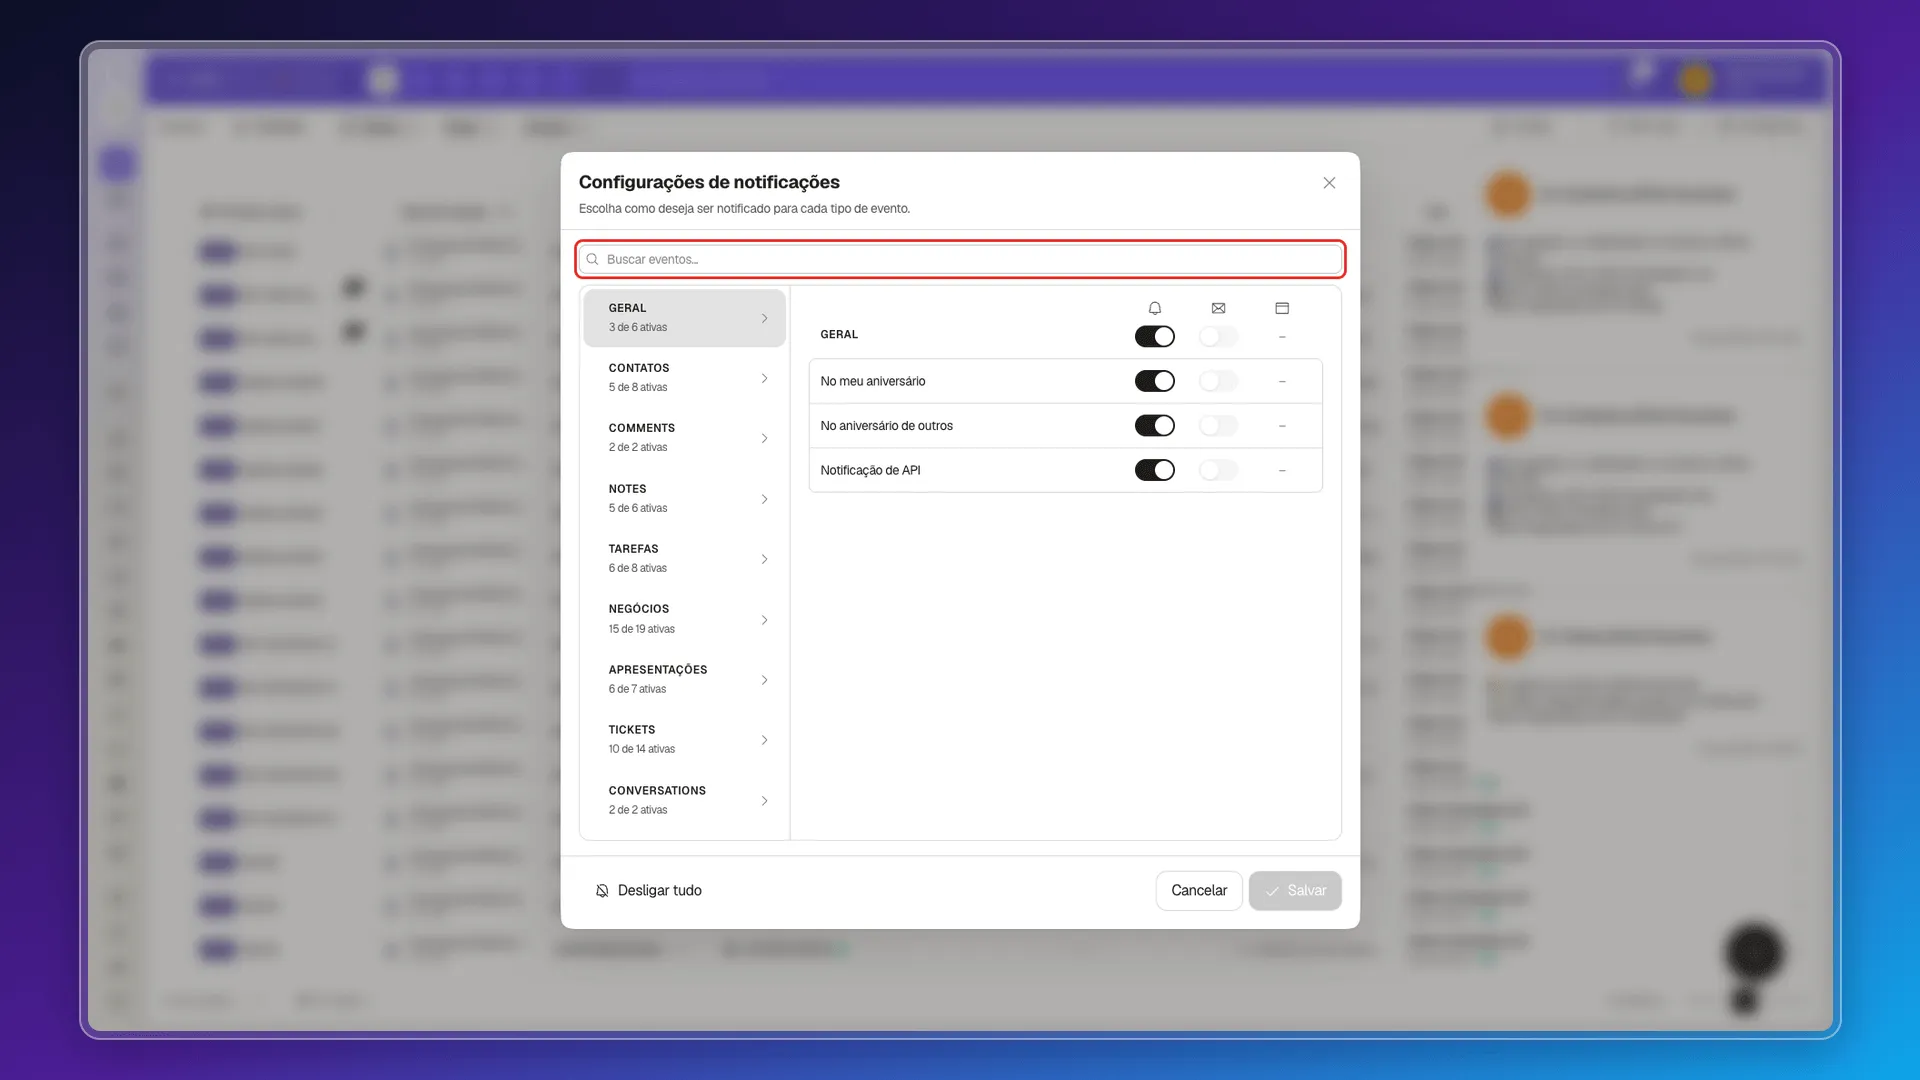The height and width of the screenshot is (1080, 1920).
Task: Select the COMMENTS category
Action: pos(684,438)
